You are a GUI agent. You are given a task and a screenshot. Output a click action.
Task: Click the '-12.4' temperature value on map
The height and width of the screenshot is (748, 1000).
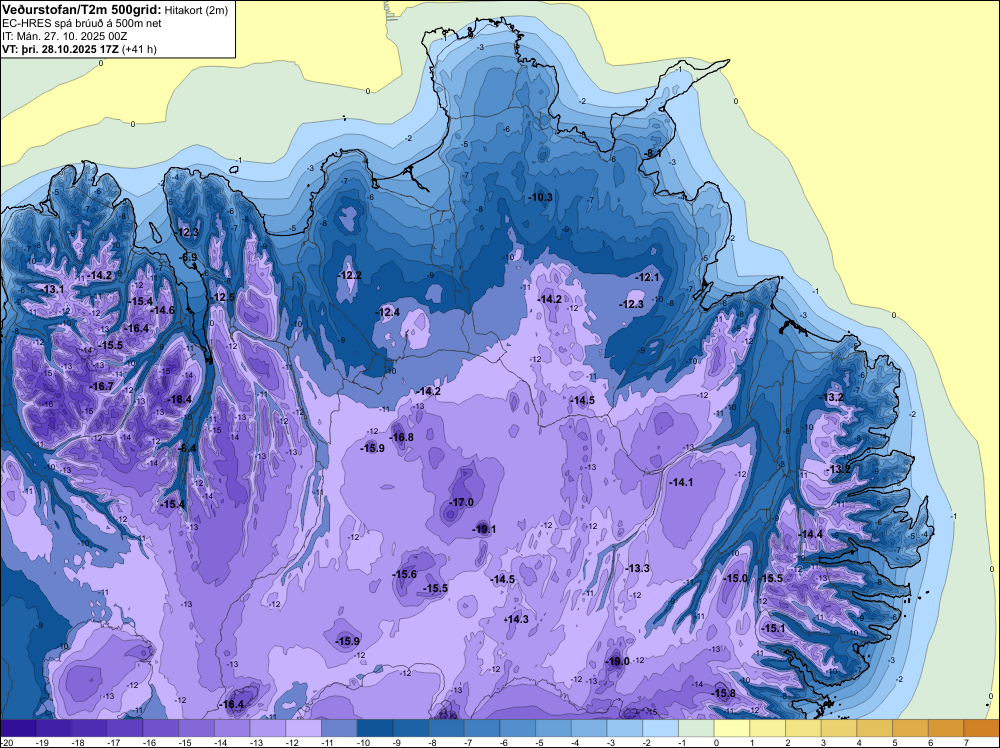click(388, 312)
